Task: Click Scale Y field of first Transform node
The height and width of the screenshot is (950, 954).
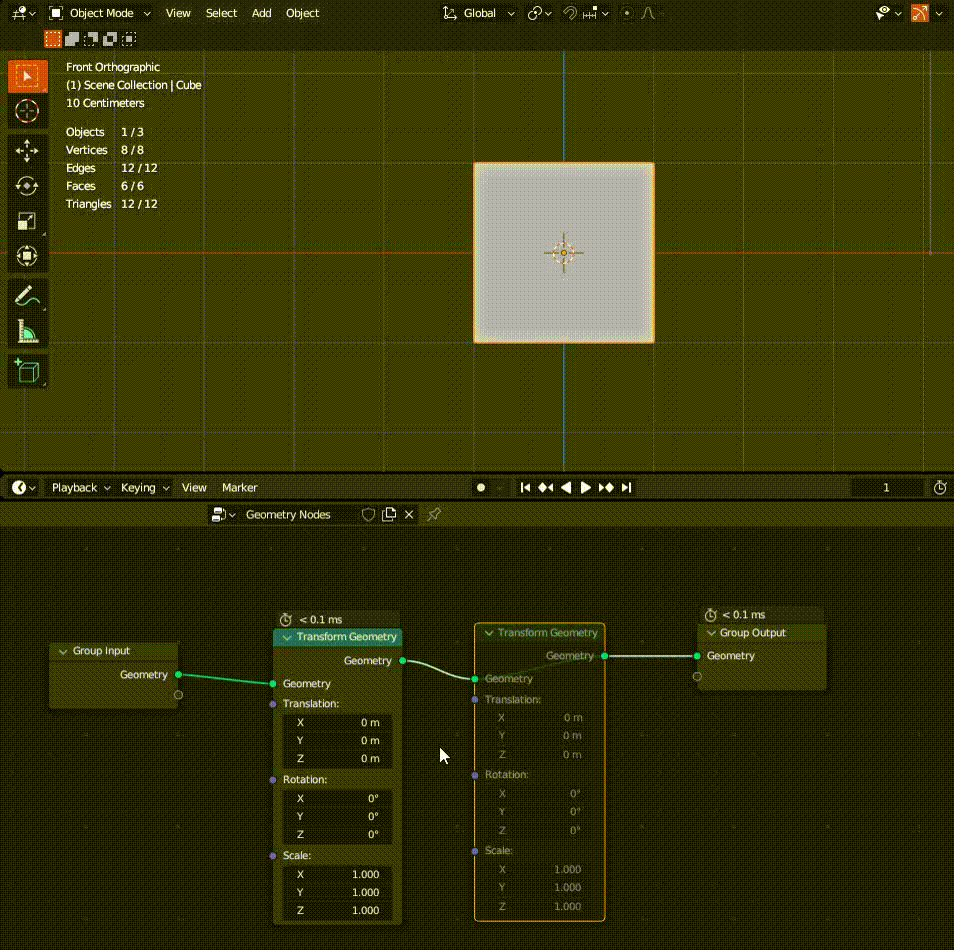Action: pyautogui.click(x=338, y=892)
